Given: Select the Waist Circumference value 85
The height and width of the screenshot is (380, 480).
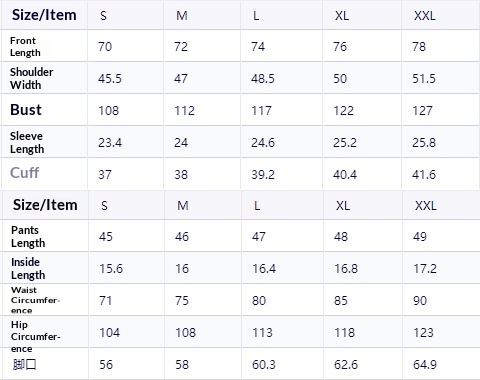Looking at the screenshot, I should click(341, 301).
